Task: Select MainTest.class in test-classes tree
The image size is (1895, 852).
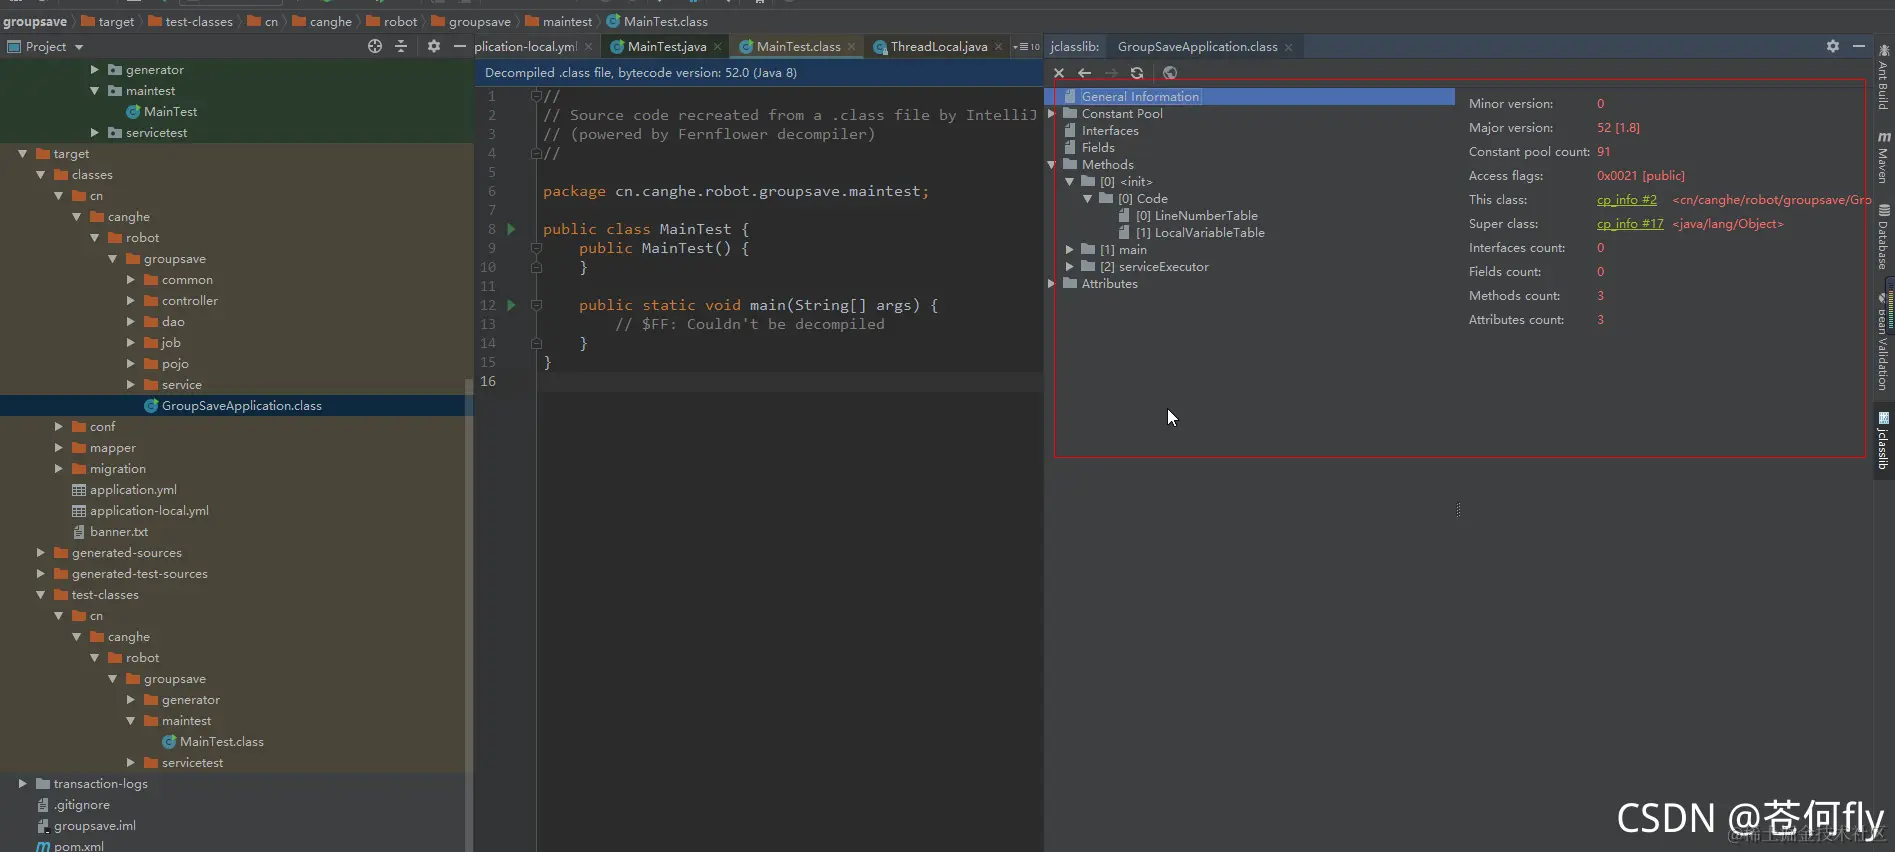Action: pyautogui.click(x=221, y=742)
